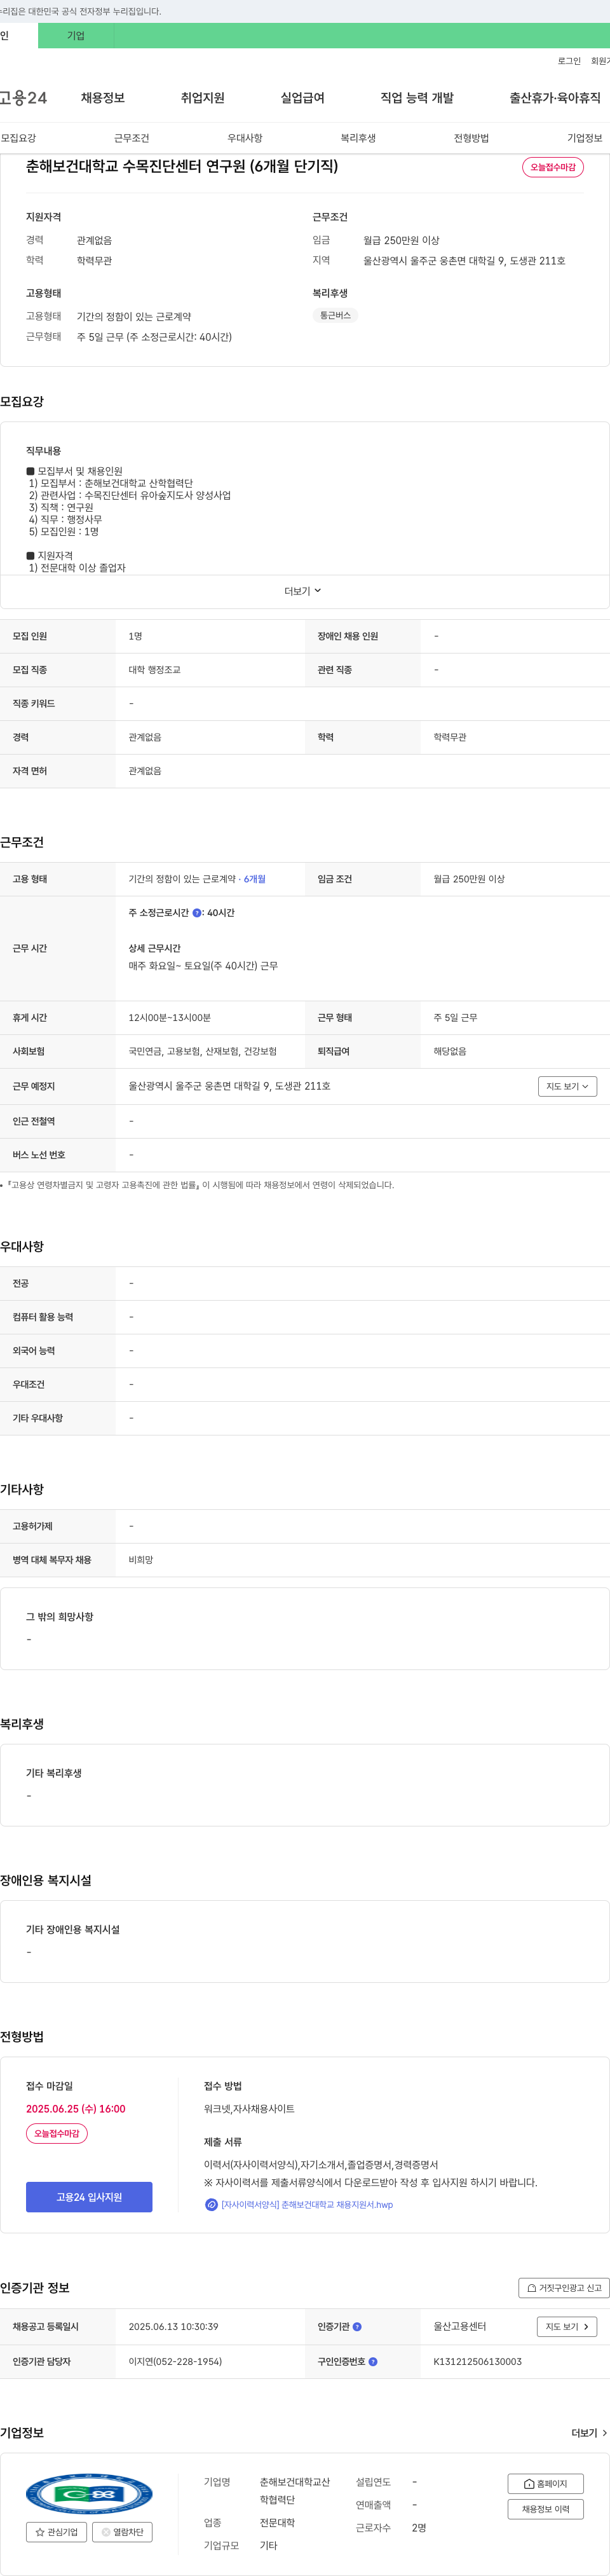Click the attachment icon beside the hwp file

211,2204
